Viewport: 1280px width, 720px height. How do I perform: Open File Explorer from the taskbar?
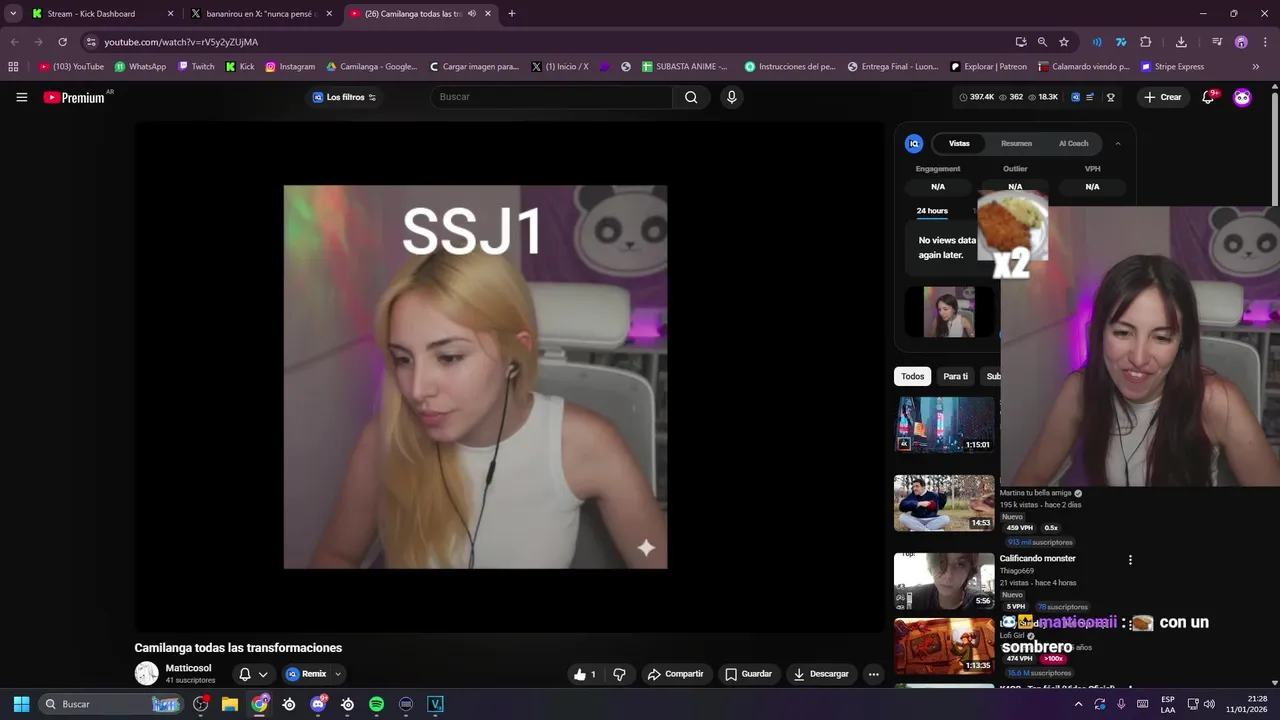230,704
